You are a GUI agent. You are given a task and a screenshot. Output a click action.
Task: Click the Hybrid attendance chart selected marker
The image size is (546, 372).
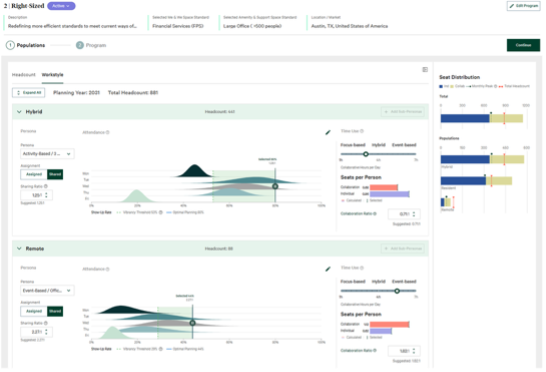[x=275, y=186]
